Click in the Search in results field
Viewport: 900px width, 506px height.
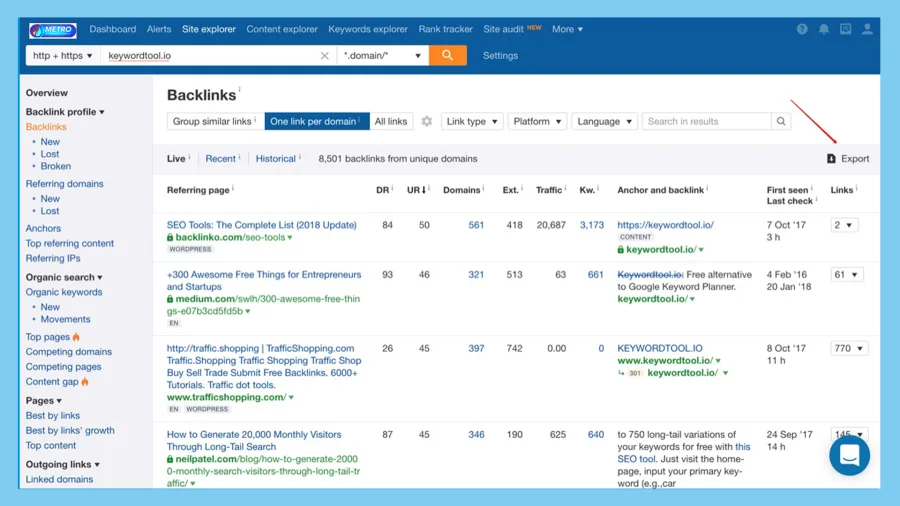click(707, 121)
